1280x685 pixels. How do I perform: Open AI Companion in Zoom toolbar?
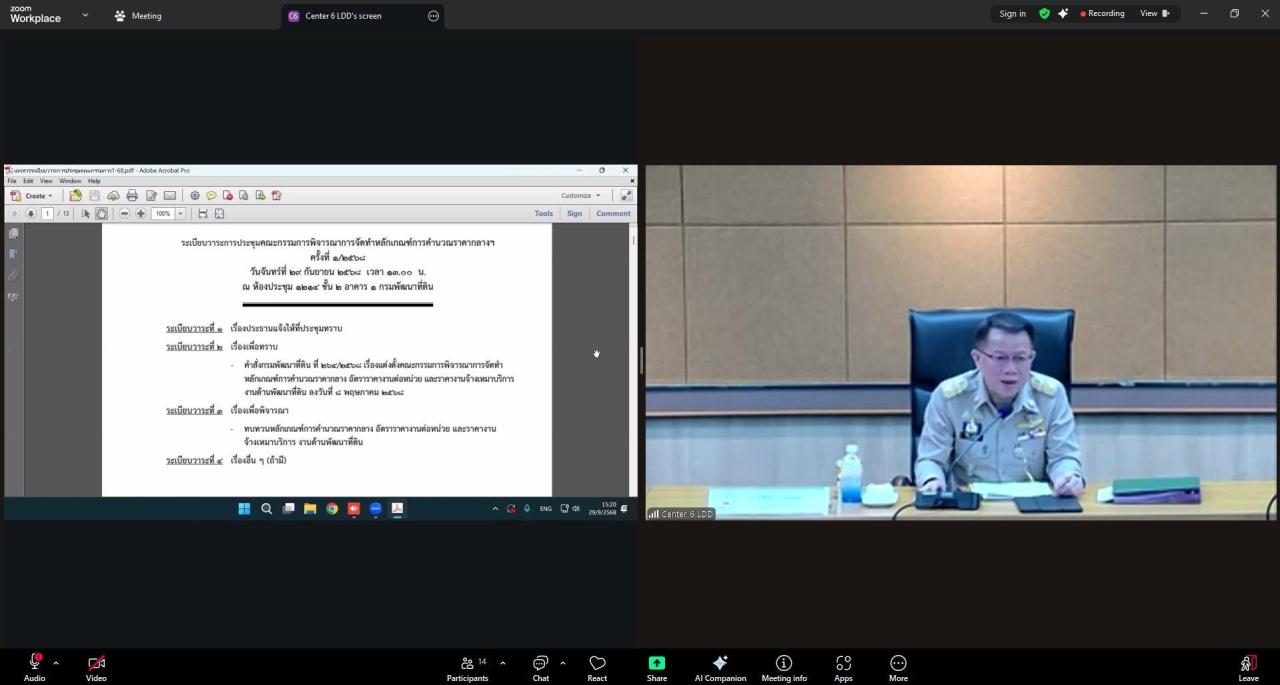pyautogui.click(x=720, y=667)
